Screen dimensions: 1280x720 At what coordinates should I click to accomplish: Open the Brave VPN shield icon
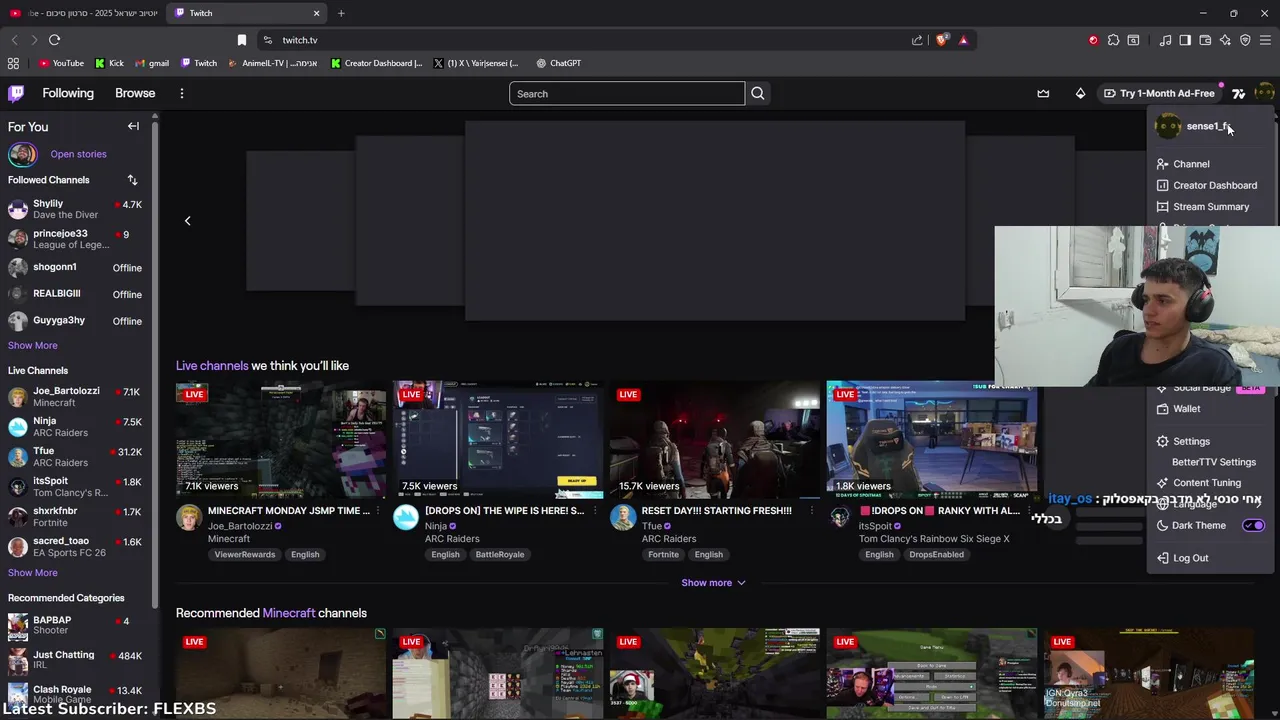(x=1245, y=40)
